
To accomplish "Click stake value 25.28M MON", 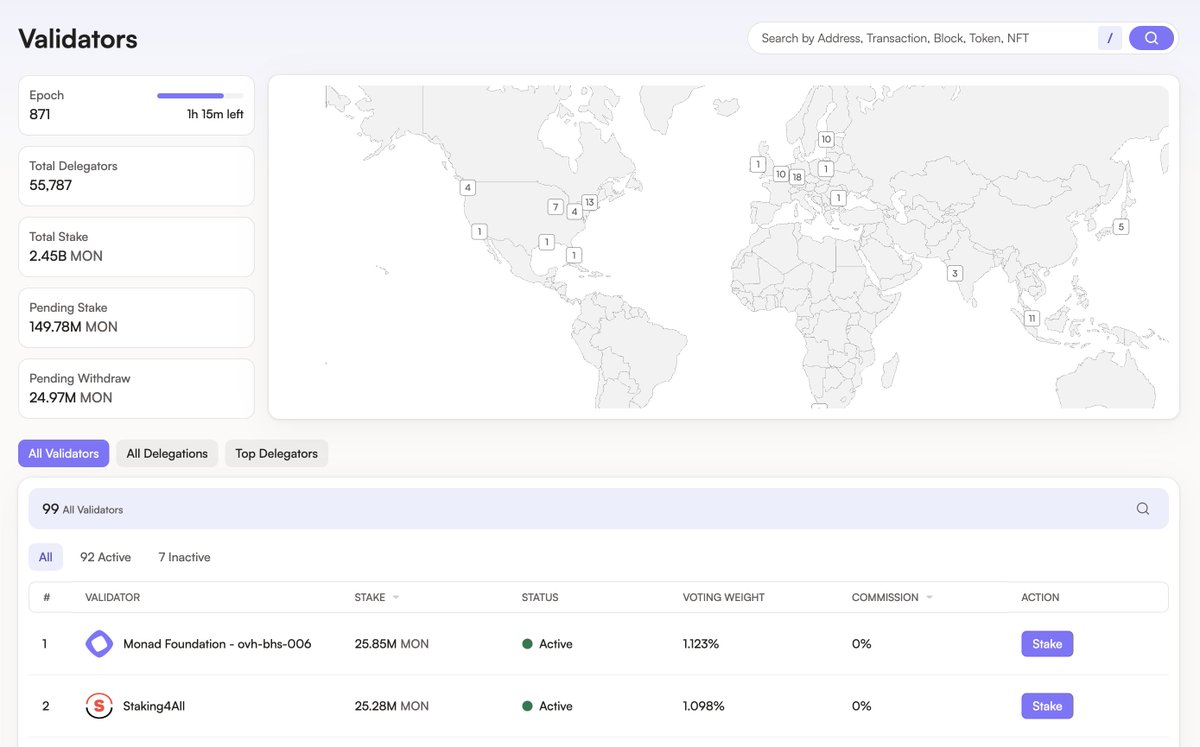I will [x=392, y=706].
